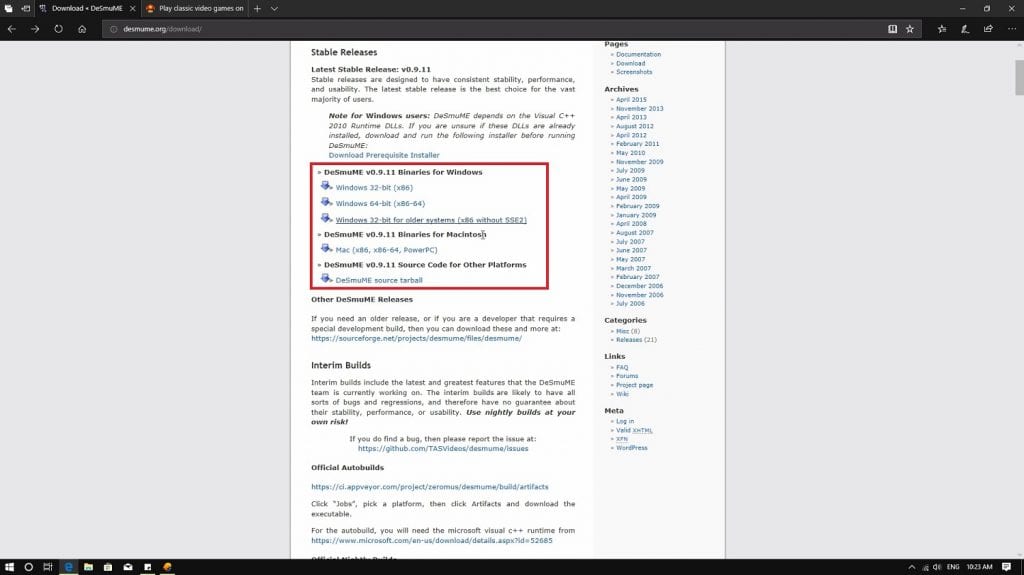Show hidden system tray icons chevron
The height and width of the screenshot is (575, 1024).
click(912, 567)
